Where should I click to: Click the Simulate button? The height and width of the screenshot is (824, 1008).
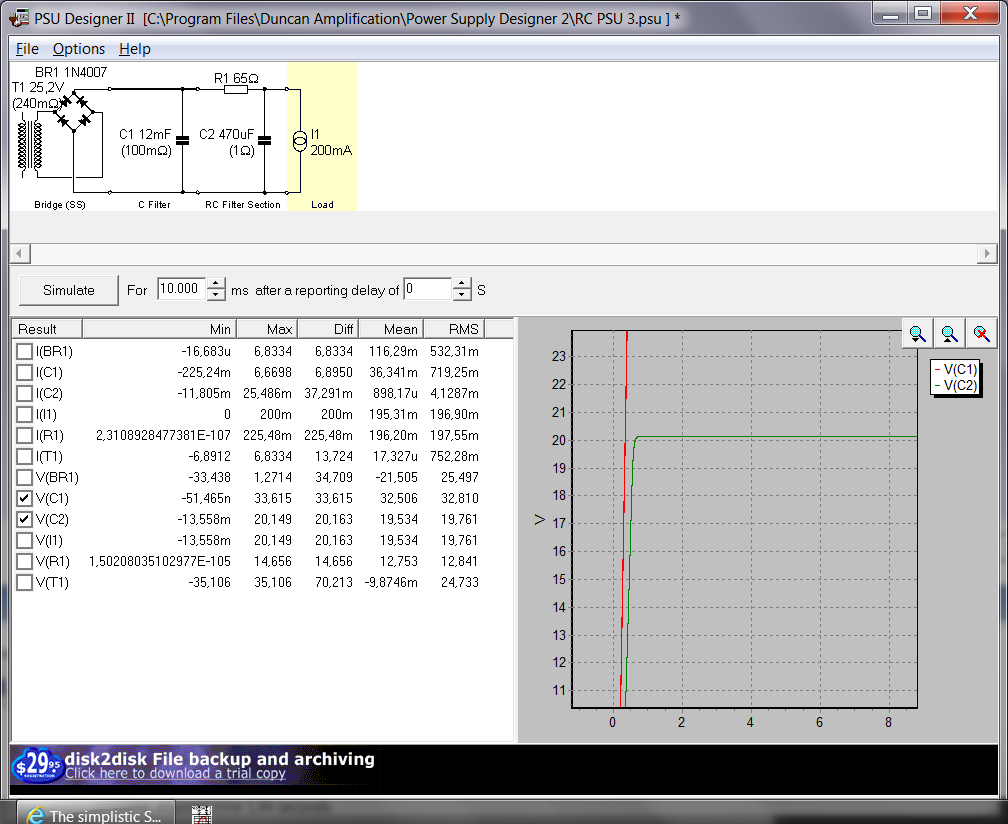pos(69,290)
